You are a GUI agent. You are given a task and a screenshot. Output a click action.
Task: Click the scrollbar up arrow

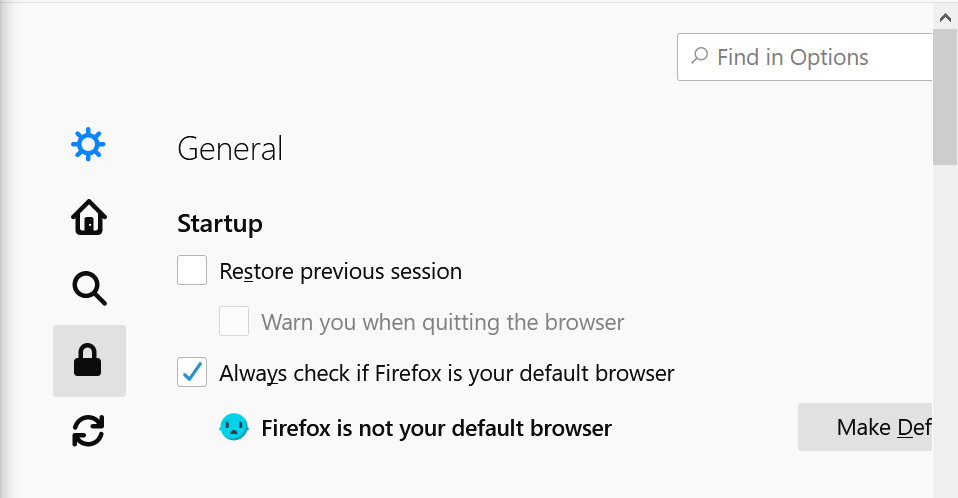click(945, 18)
